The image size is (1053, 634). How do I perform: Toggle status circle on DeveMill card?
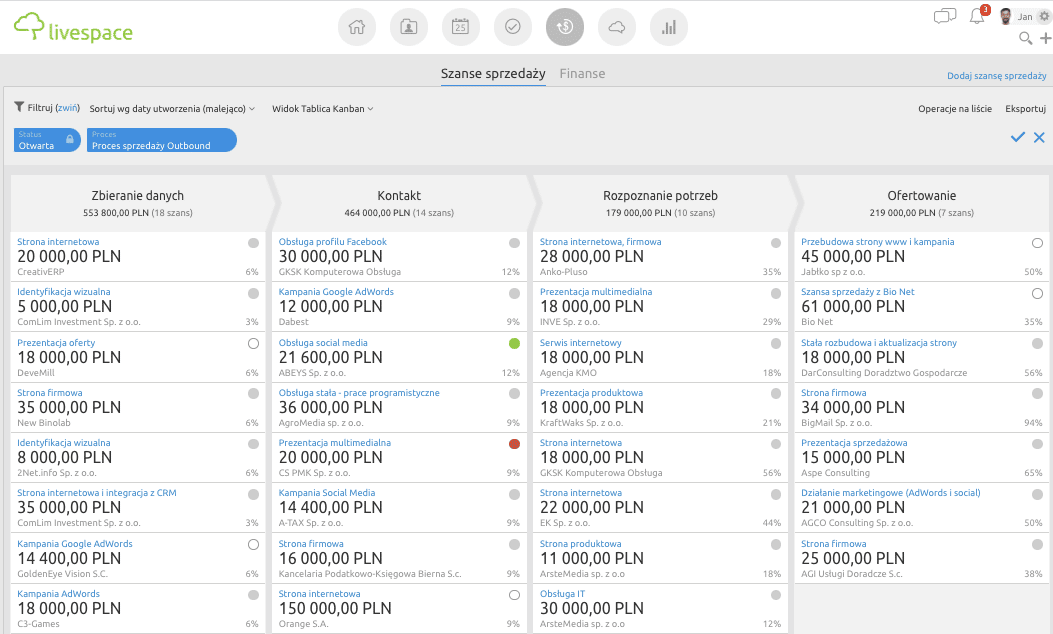point(253,344)
